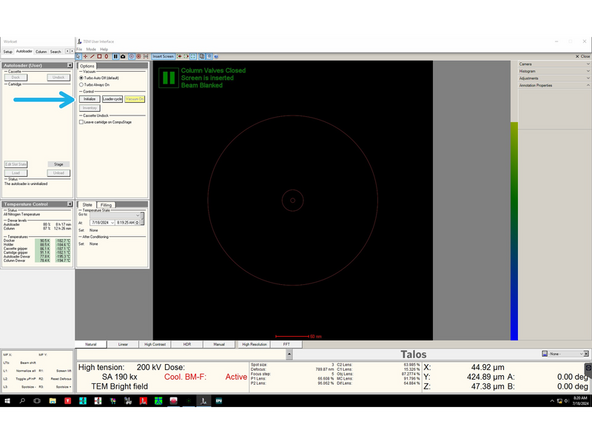Select the Options tab in autoloader flap-out
This screenshot has height=444, width=592.
click(87, 66)
